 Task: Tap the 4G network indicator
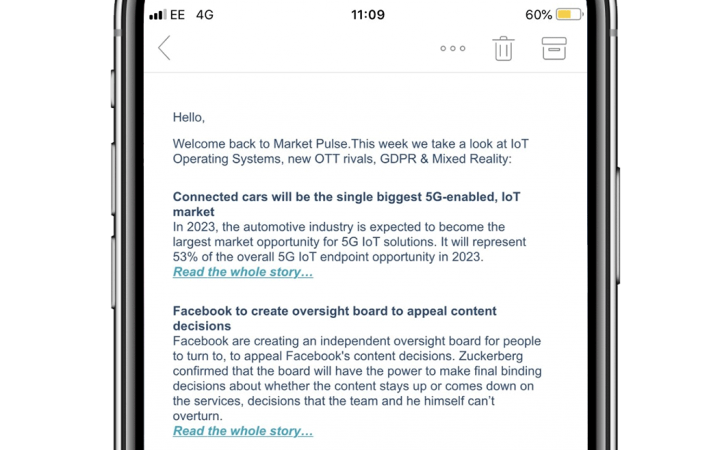tap(204, 15)
